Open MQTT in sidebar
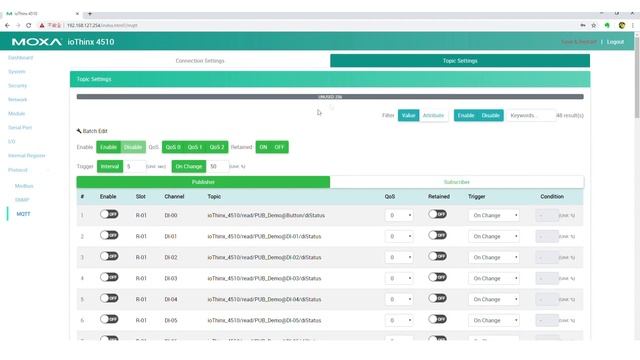Image resolution: width=640 pixels, height=360 pixels. point(23,214)
